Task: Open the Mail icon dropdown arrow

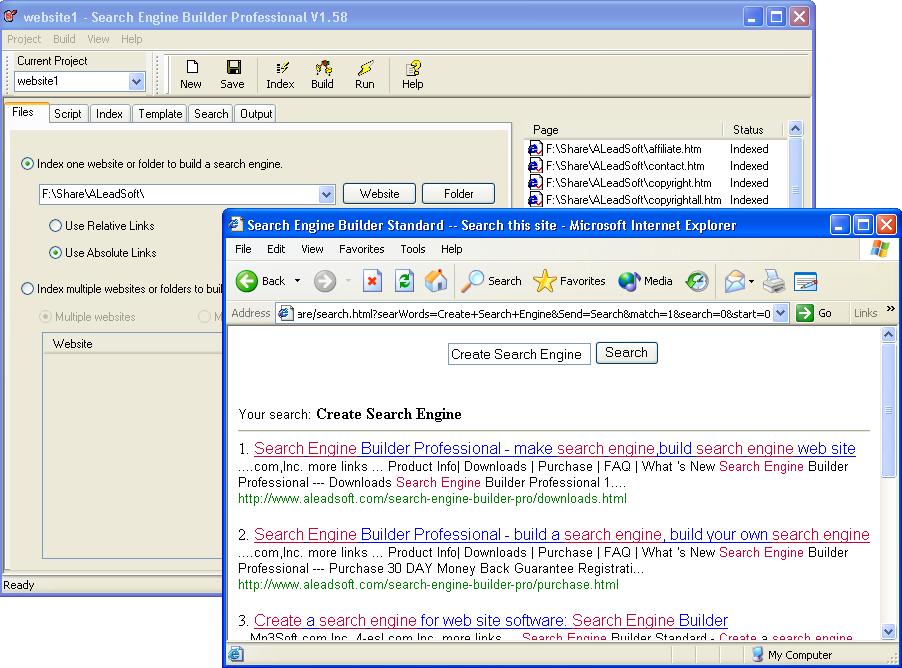Action: [751, 282]
